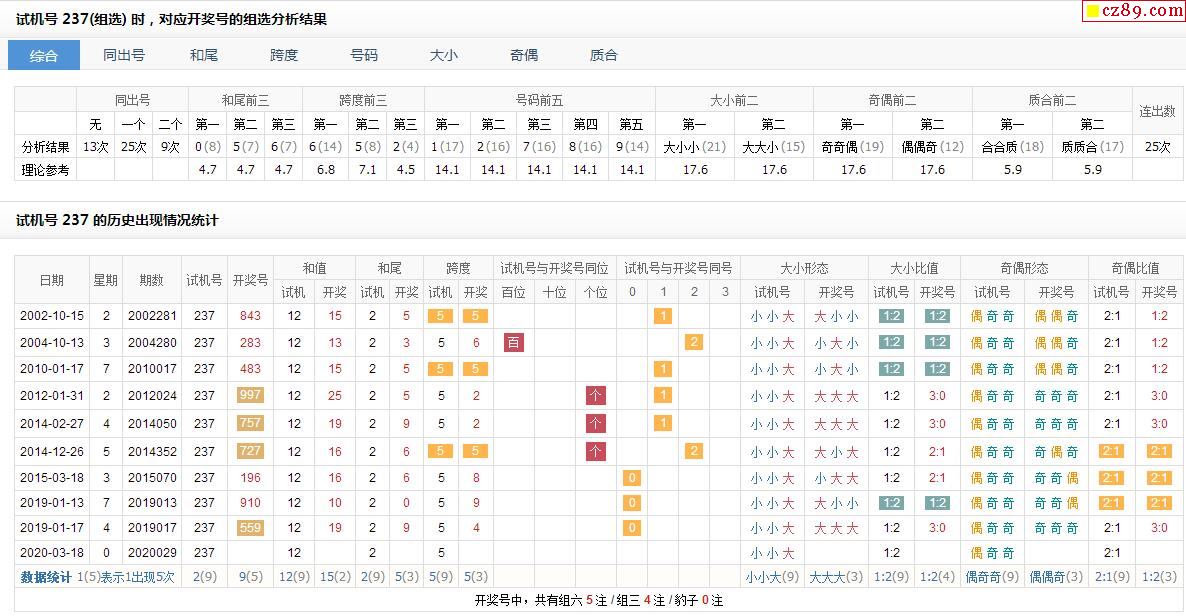Click the 日期 column header
This screenshot has height=616, width=1186.
click(x=51, y=280)
